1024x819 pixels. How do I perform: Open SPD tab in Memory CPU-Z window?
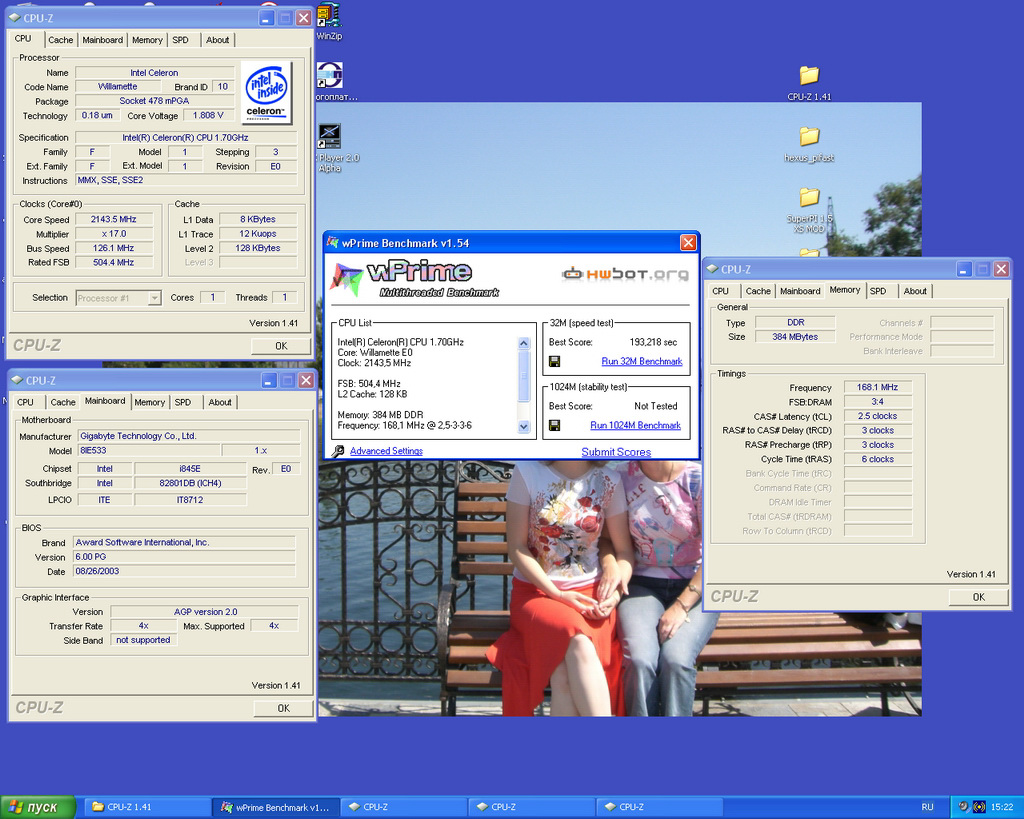[878, 291]
